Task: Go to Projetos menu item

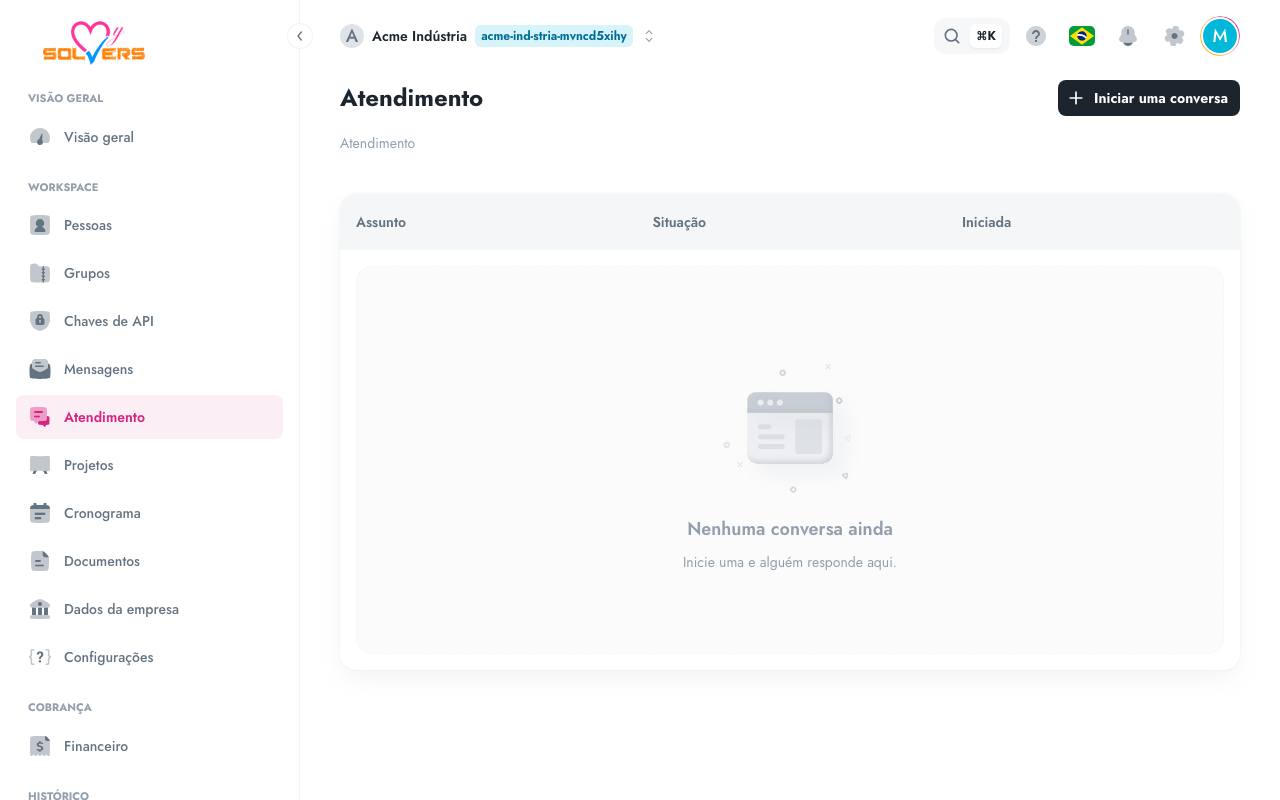Action: tap(150, 465)
